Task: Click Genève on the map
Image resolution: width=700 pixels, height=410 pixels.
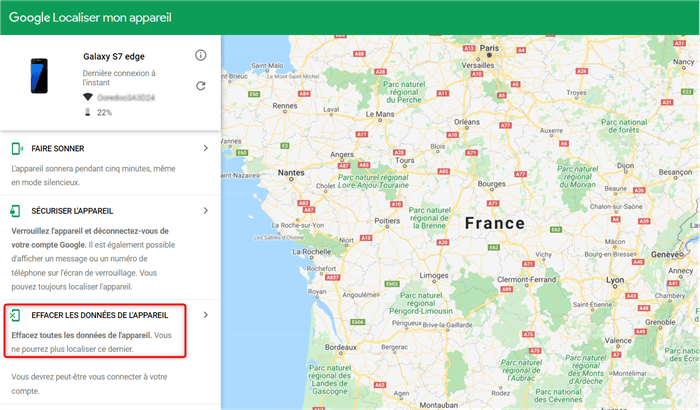Action: click(x=667, y=255)
